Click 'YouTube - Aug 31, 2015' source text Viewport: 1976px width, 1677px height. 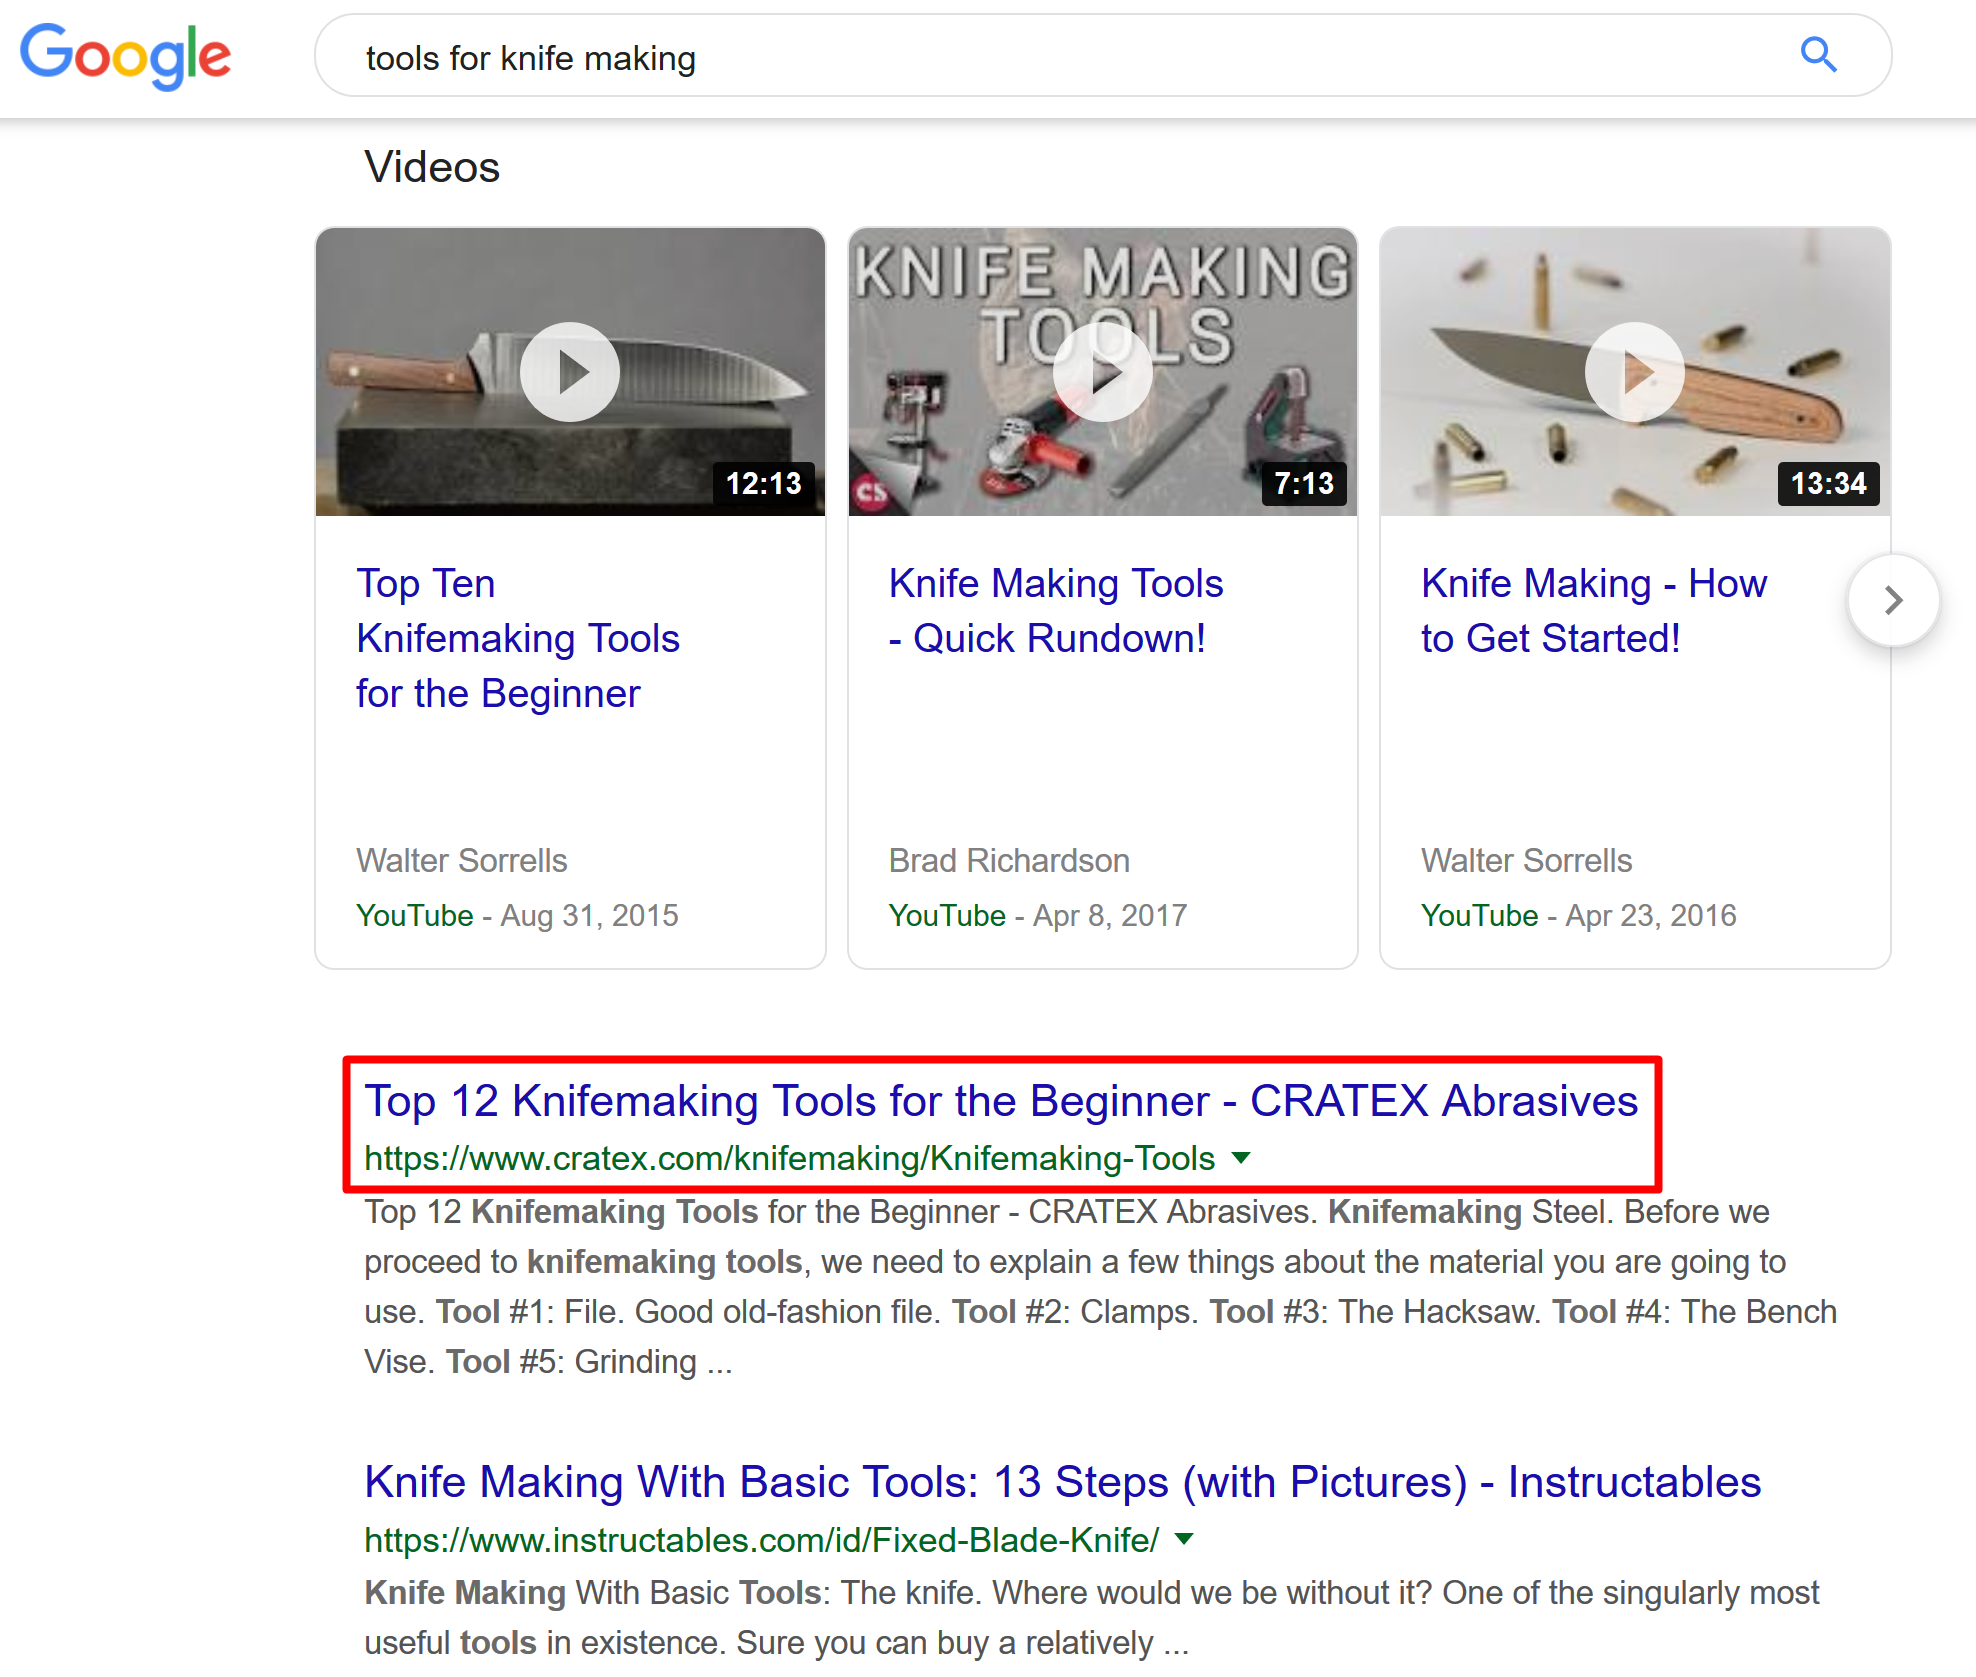(517, 915)
